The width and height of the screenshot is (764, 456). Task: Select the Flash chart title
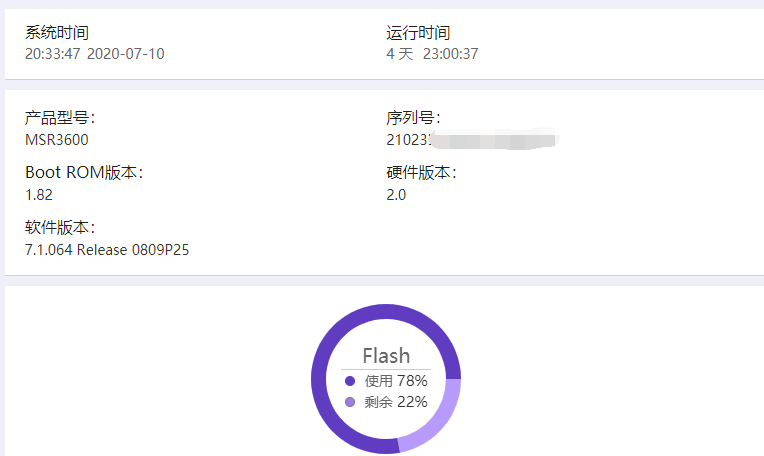pos(386,355)
